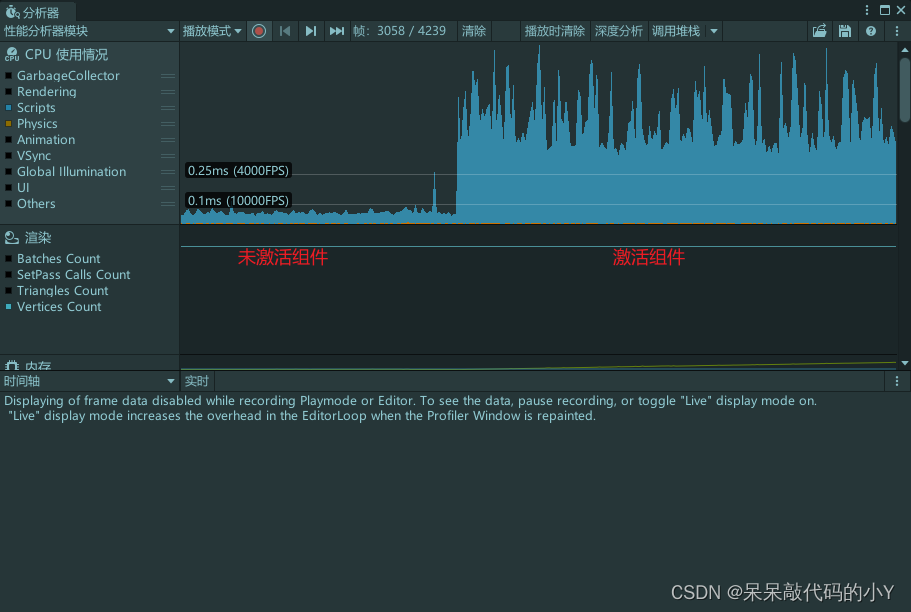Jump to current last frame button

[x=337, y=31]
